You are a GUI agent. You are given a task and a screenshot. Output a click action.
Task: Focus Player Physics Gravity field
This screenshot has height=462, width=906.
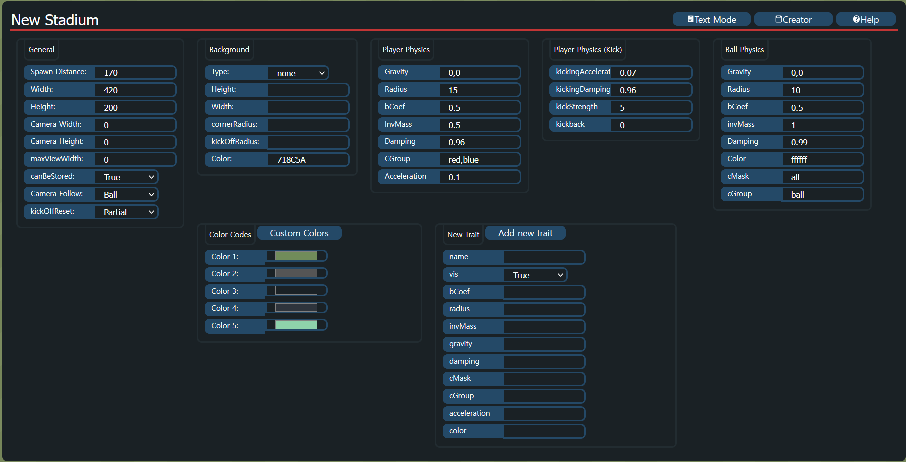tap(480, 73)
